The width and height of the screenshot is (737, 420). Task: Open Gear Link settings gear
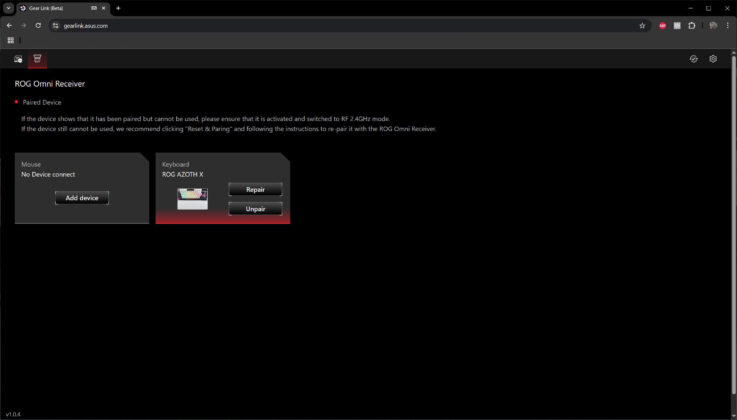pyautogui.click(x=713, y=59)
